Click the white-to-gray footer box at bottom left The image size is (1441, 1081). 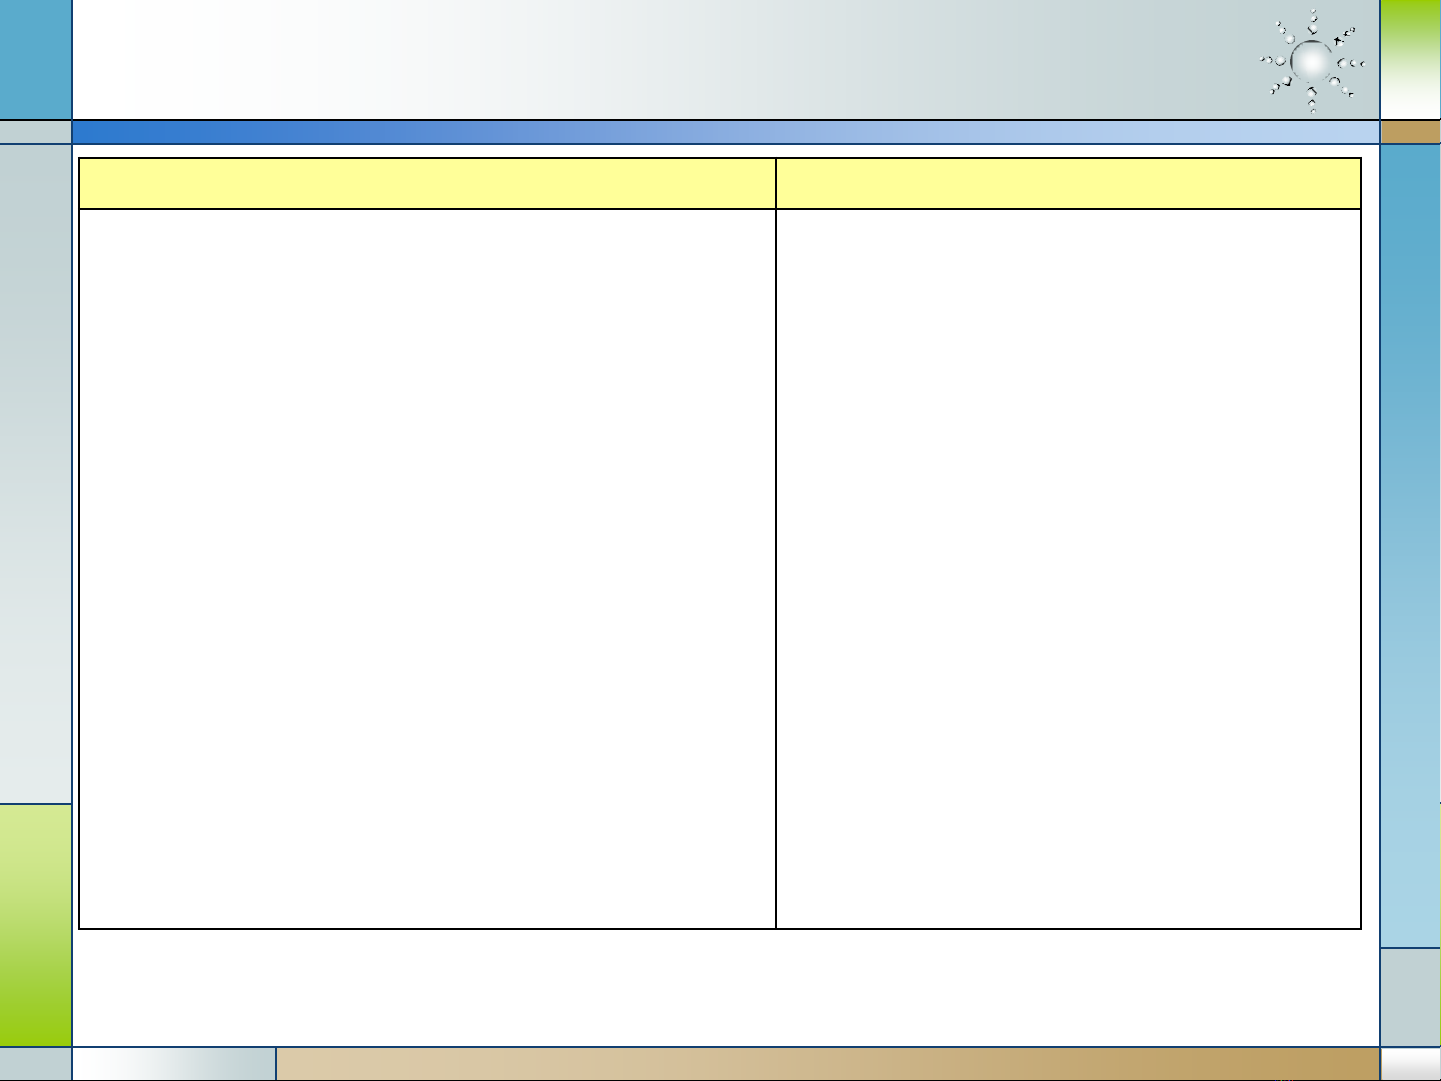click(174, 1064)
